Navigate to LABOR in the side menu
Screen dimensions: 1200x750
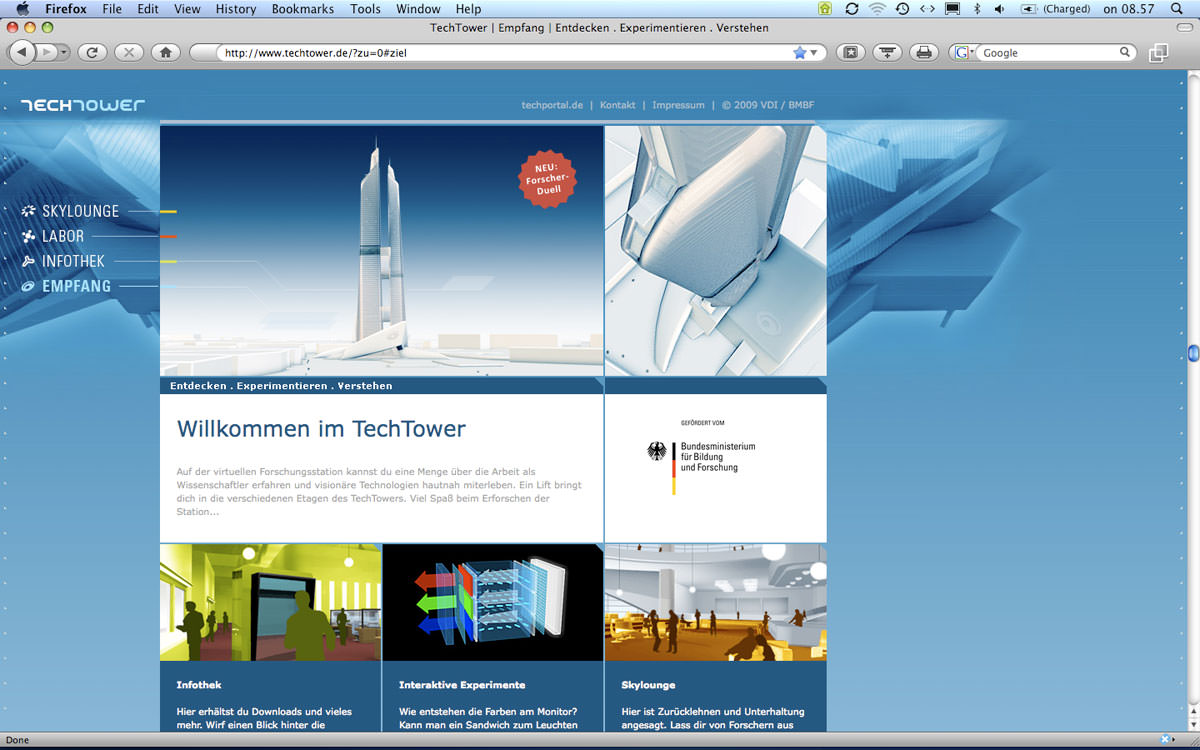[63, 236]
